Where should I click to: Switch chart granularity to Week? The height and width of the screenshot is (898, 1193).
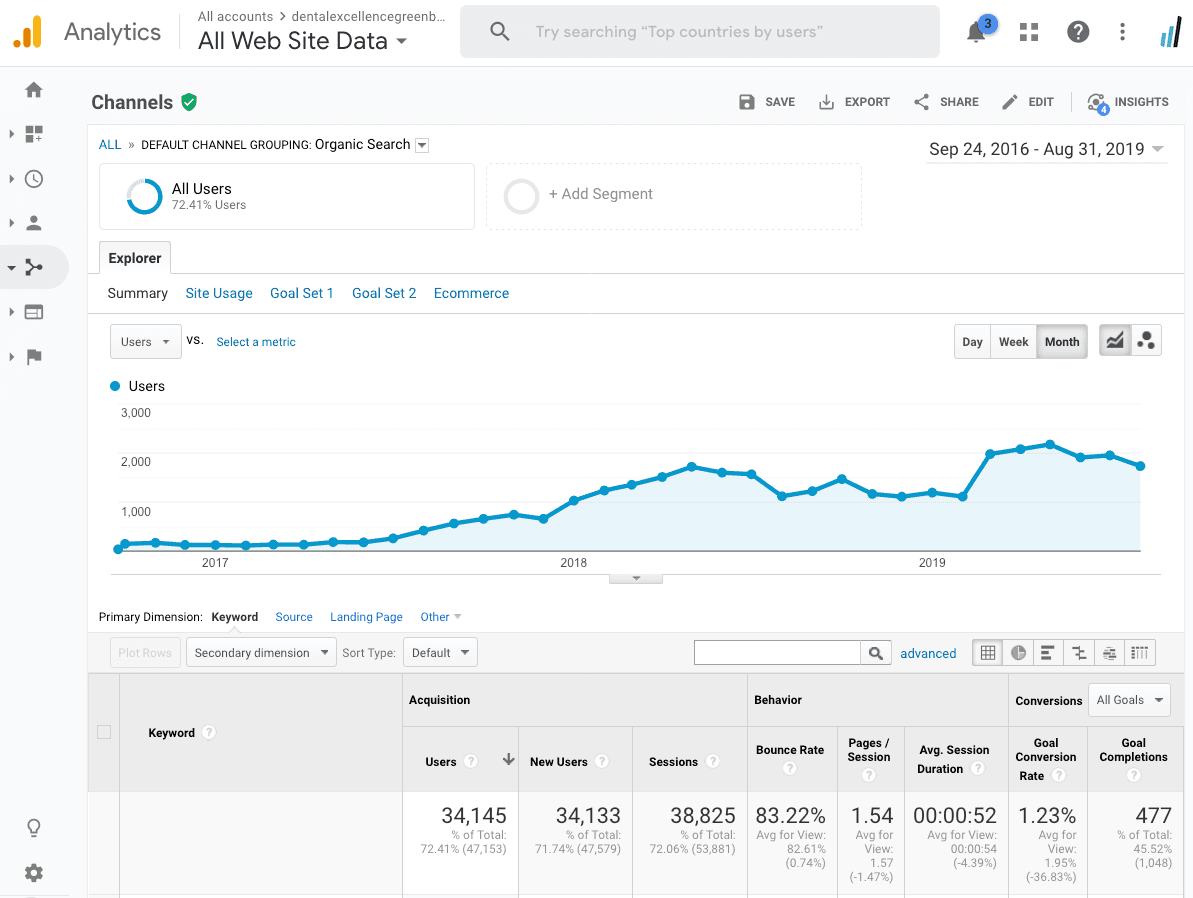click(1013, 341)
